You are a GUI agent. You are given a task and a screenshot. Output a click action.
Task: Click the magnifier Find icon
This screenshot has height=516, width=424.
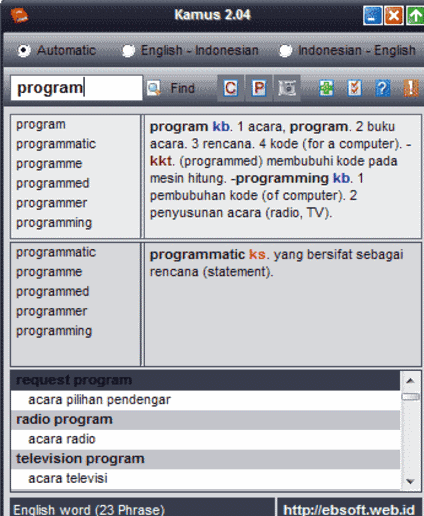tap(154, 88)
